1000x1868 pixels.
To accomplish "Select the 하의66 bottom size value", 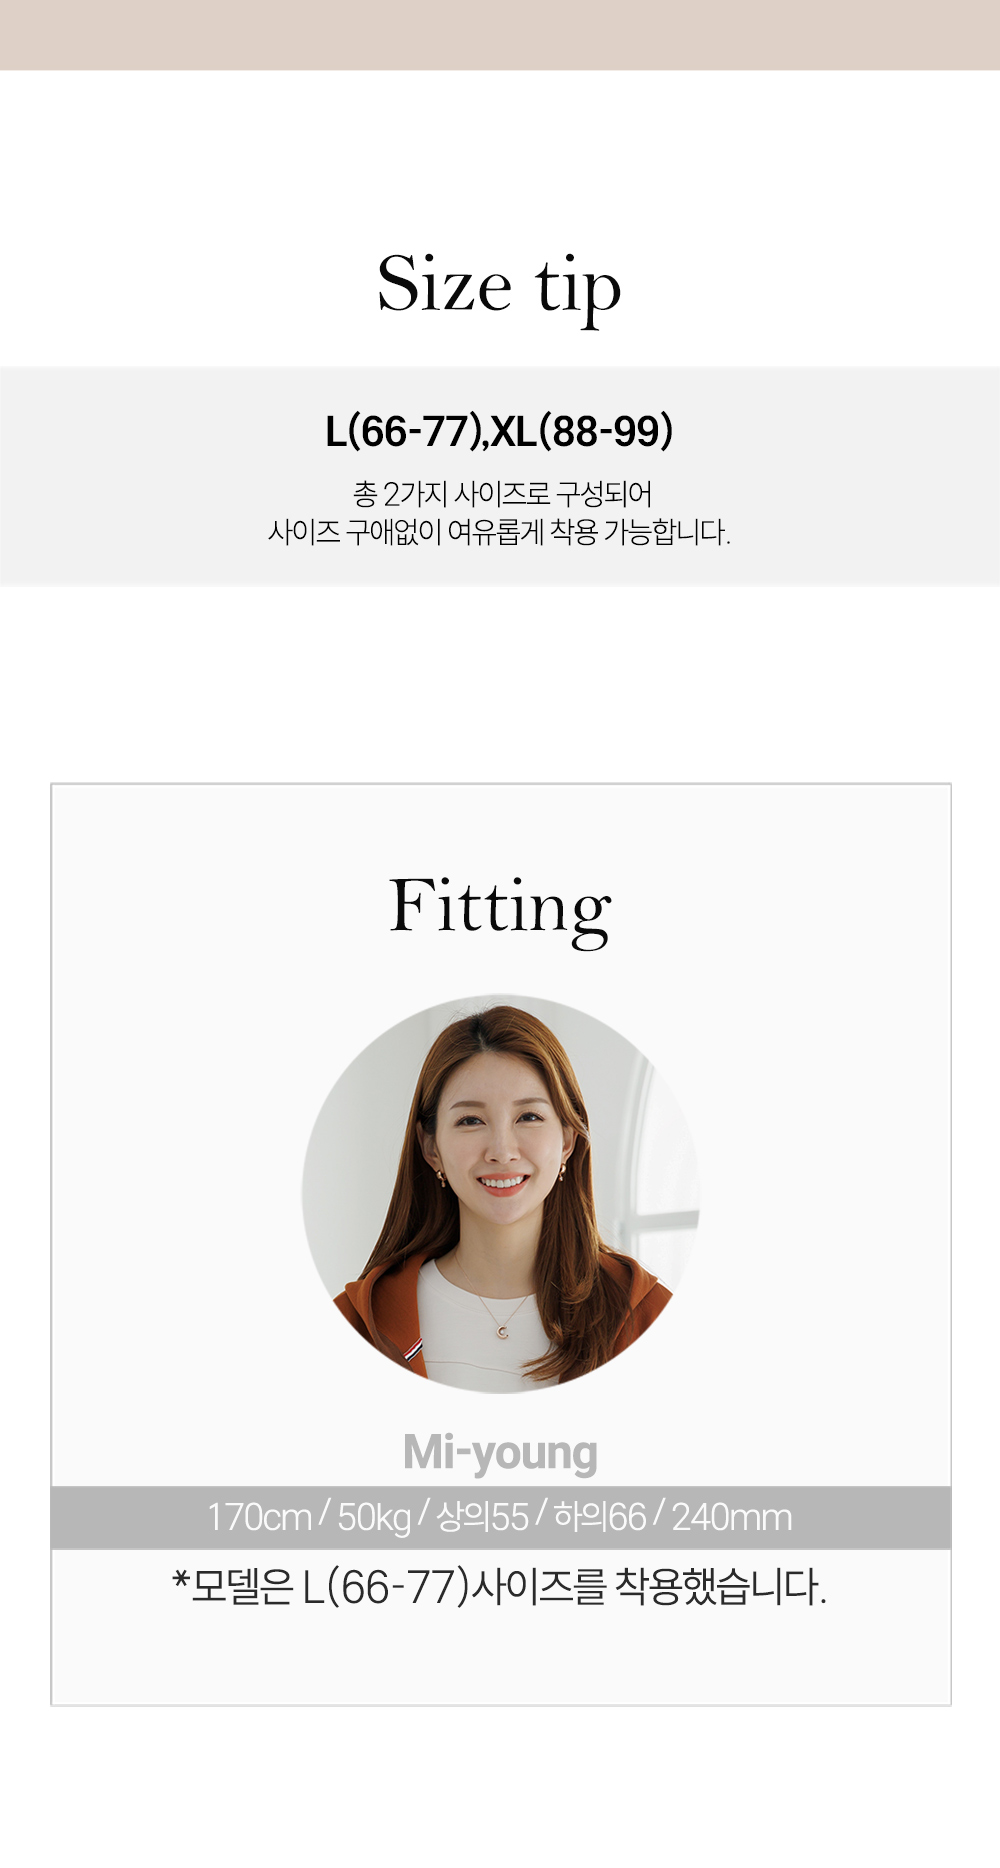I will click(x=600, y=1517).
